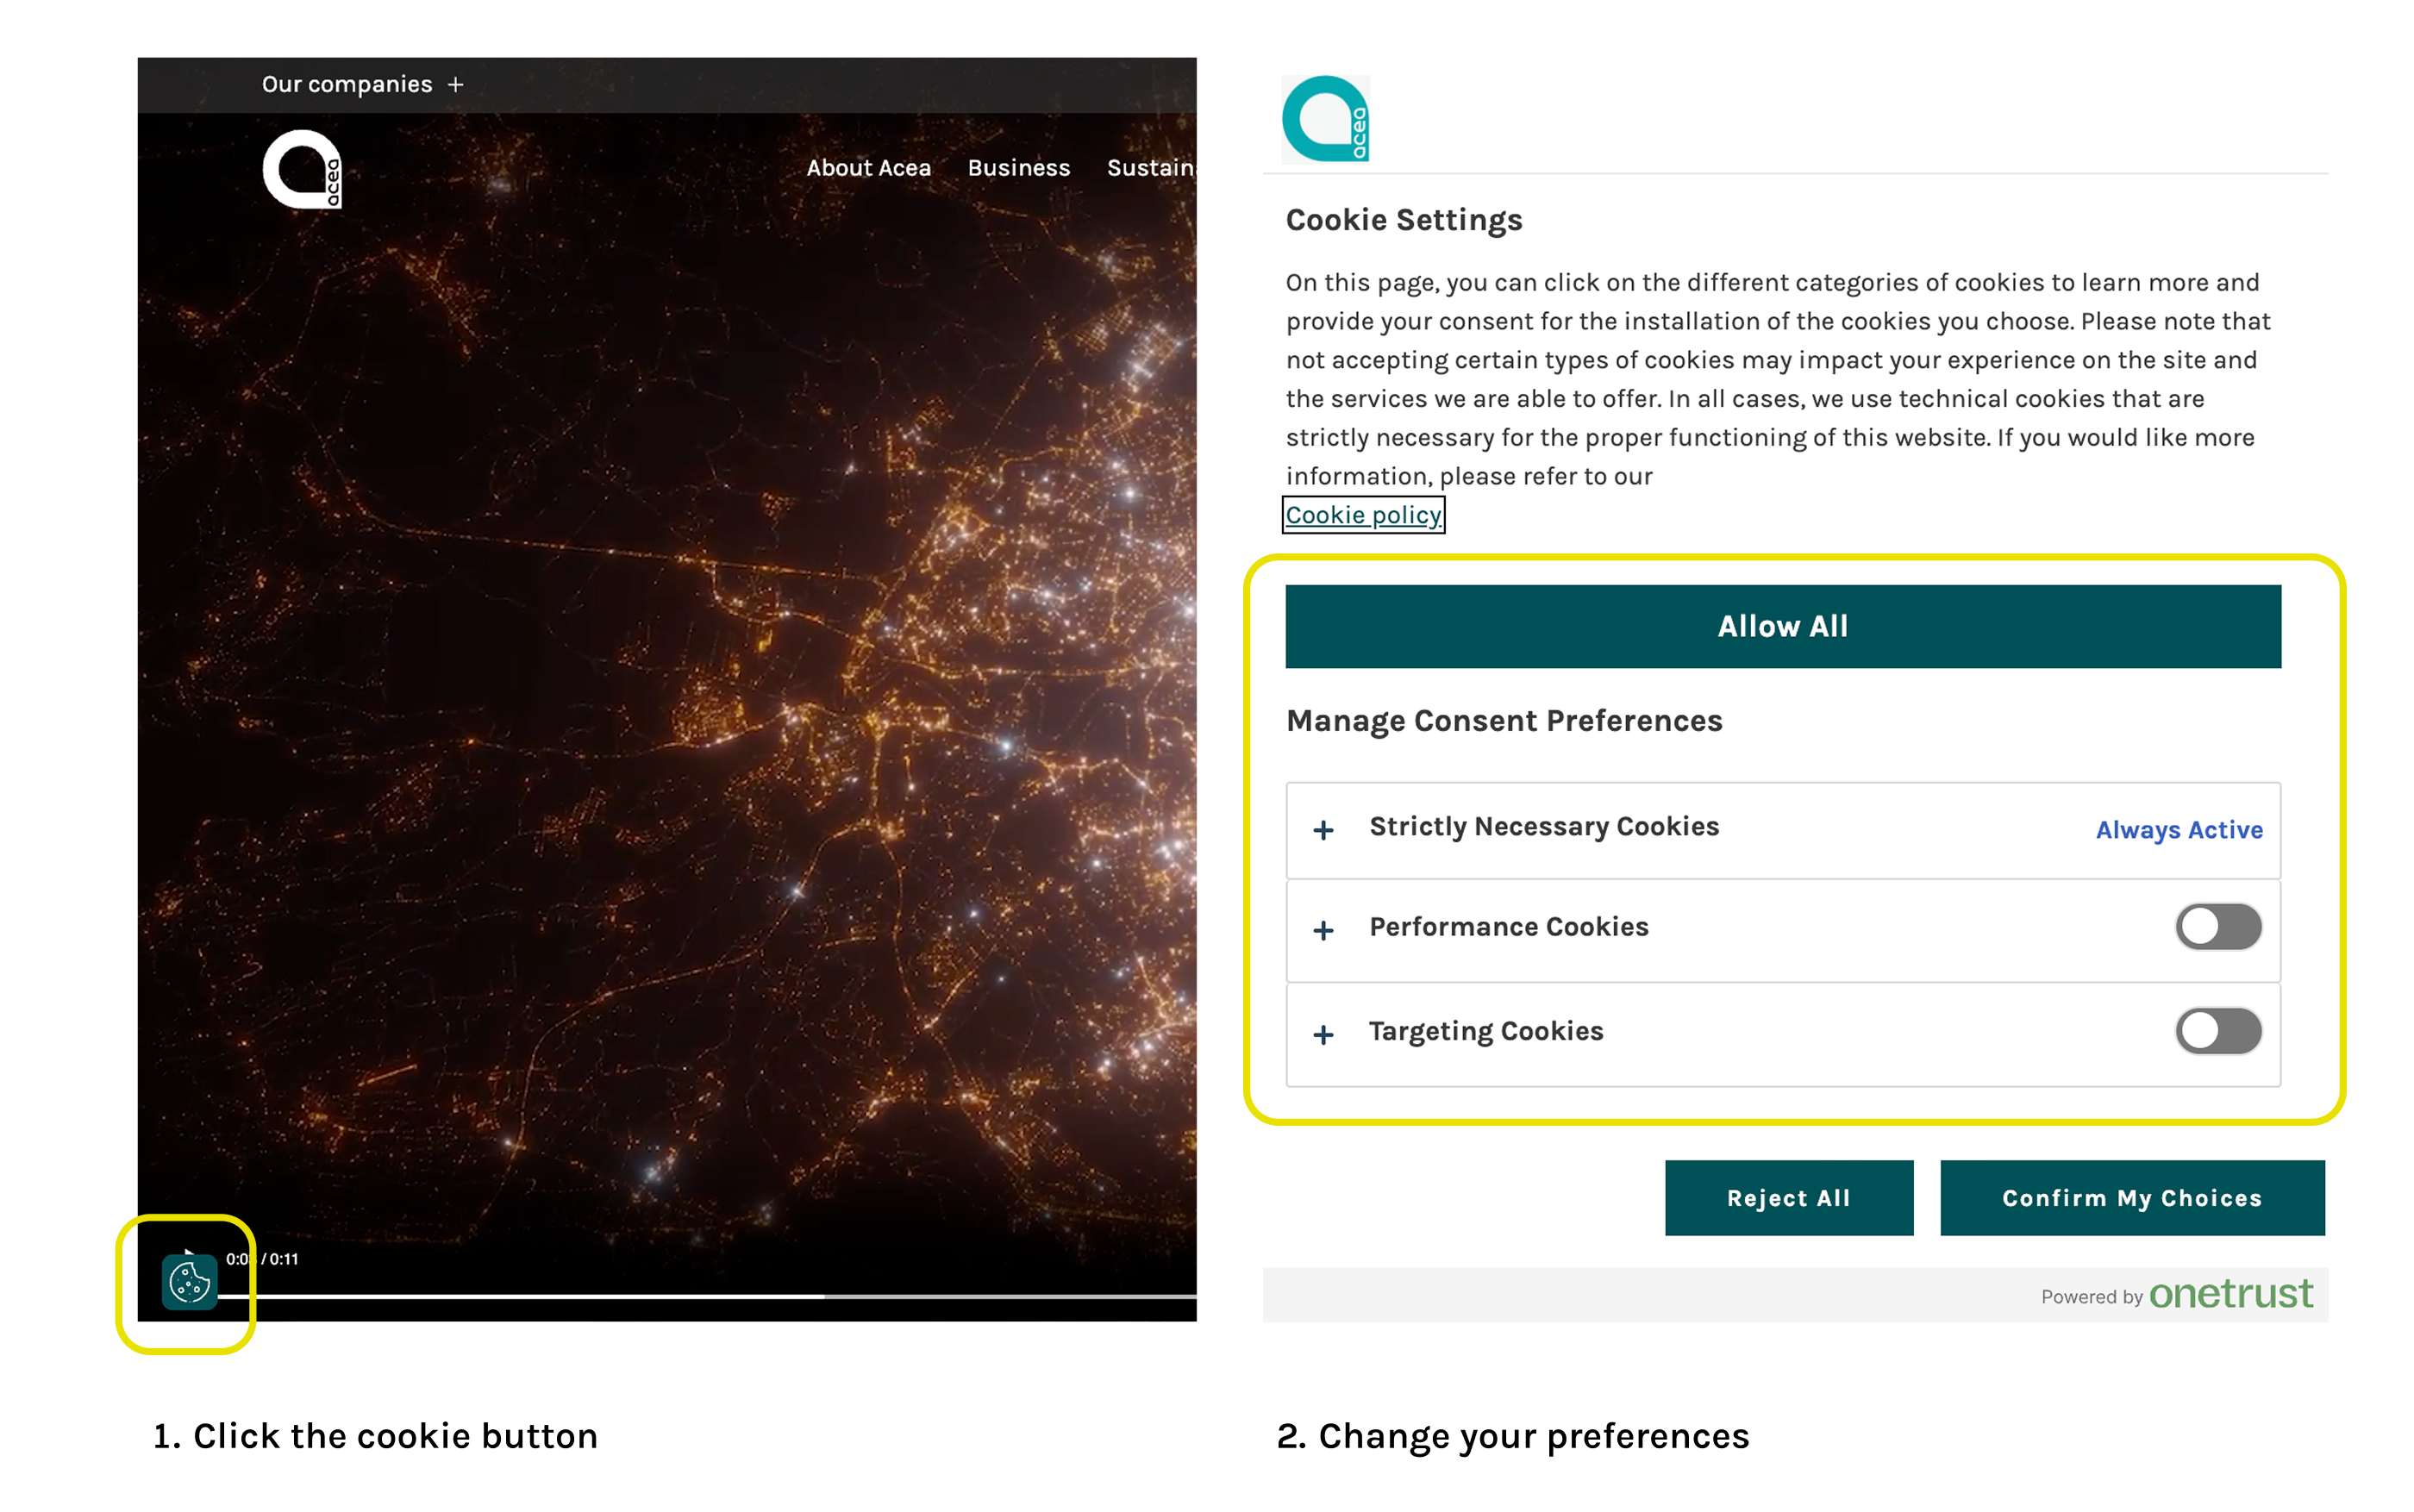This screenshot has height=1512, width=2414.
Task: Click the plus icon next to Our companies
Action: [456, 85]
